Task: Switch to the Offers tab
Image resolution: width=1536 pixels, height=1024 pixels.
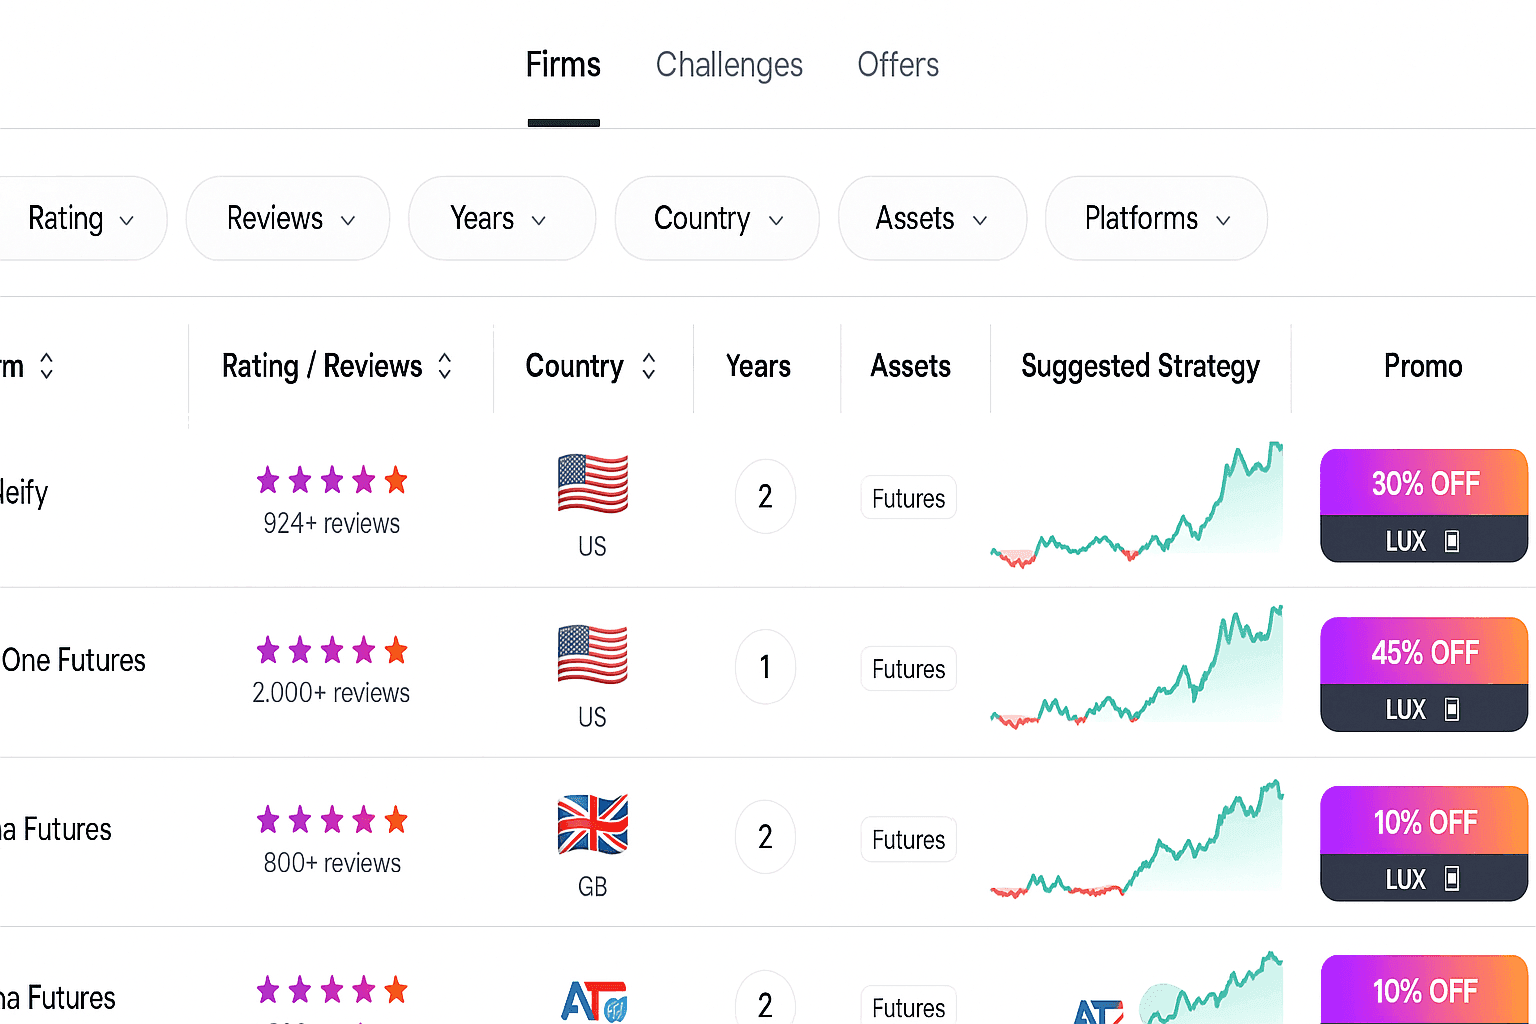Action: [x=898, y=65]
